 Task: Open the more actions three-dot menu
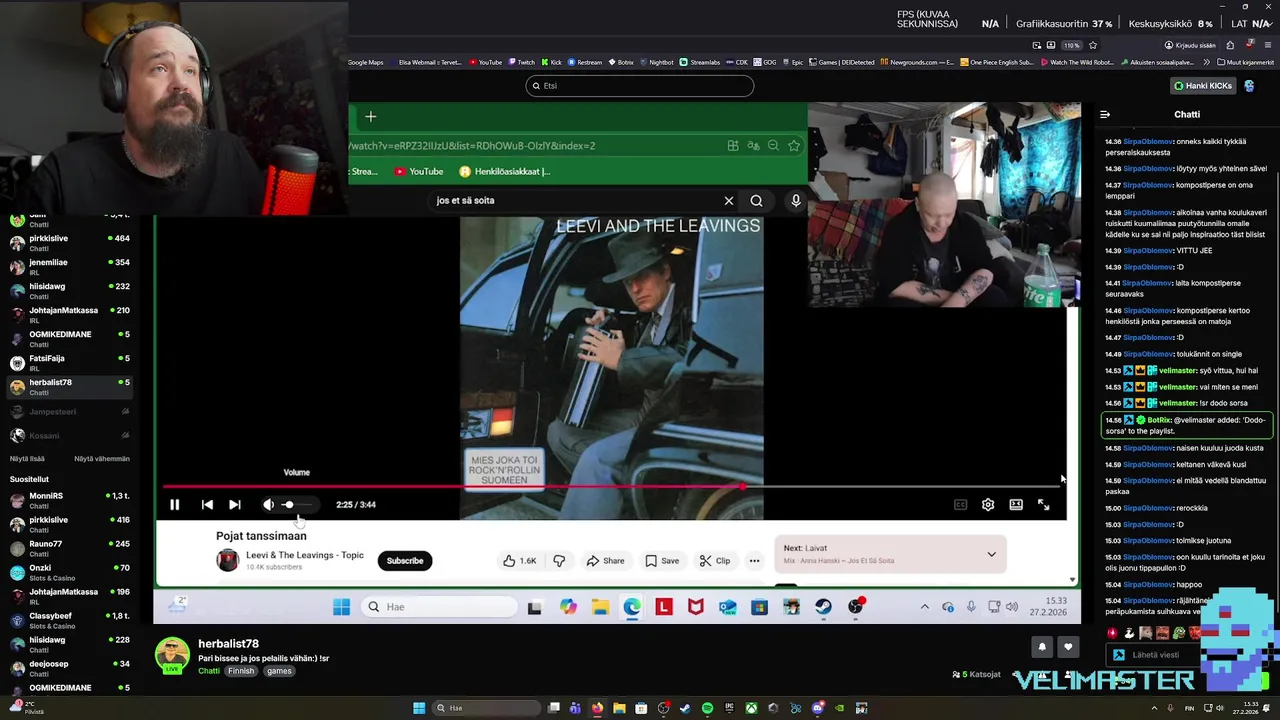coord(755,561)
